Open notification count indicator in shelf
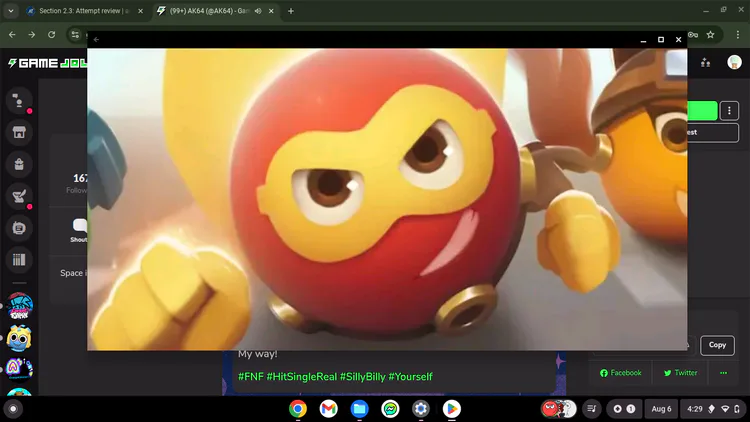The height and width of the screenshot is (422, 750). pos(624,409)
